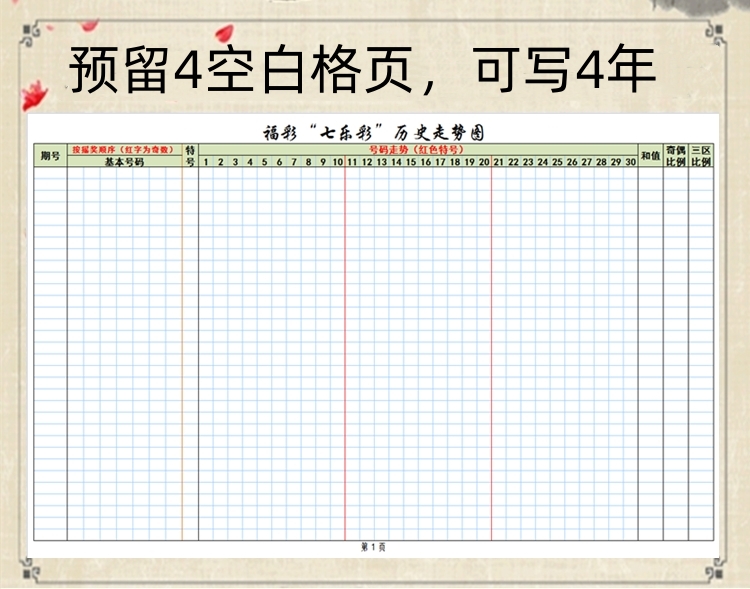This screenshot has height=589, width=750.
Task: Select the 基本号码 header cell
Action: (124, 162)
